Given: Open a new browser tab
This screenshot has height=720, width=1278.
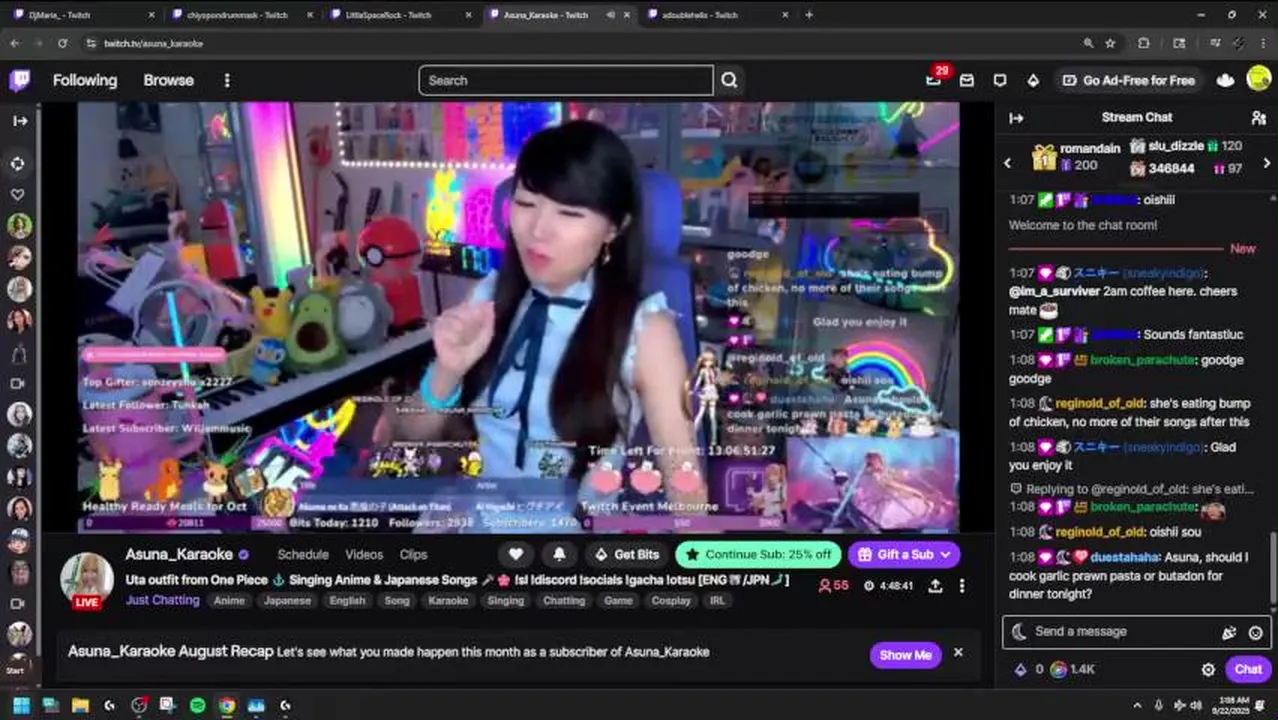Looking at the screenshot, I should click(809, 15).
